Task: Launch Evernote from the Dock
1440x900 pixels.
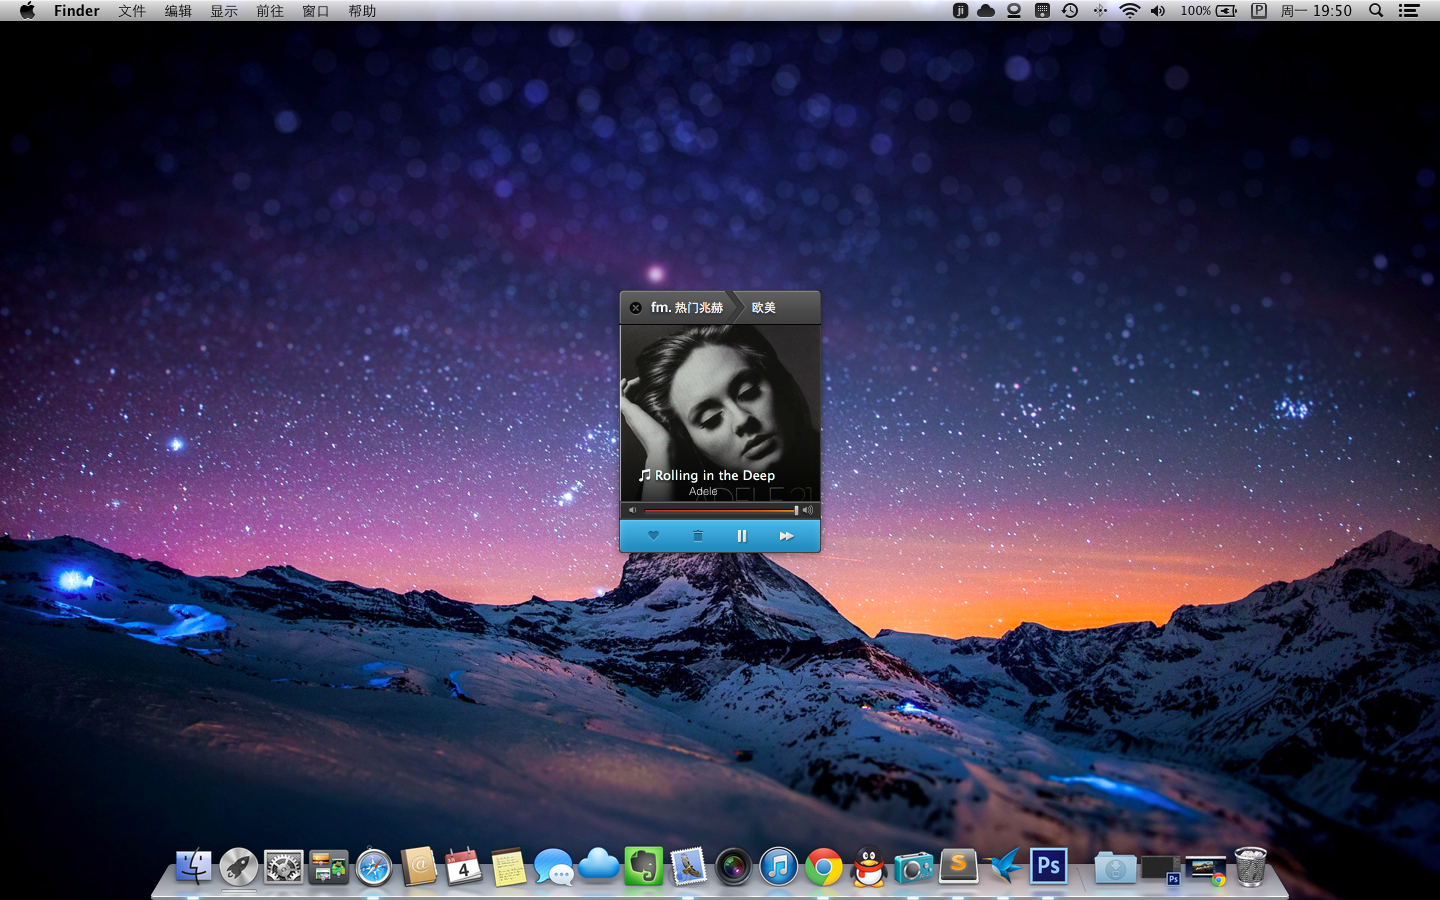Action: pyautogui.click(x=644, y=867)
